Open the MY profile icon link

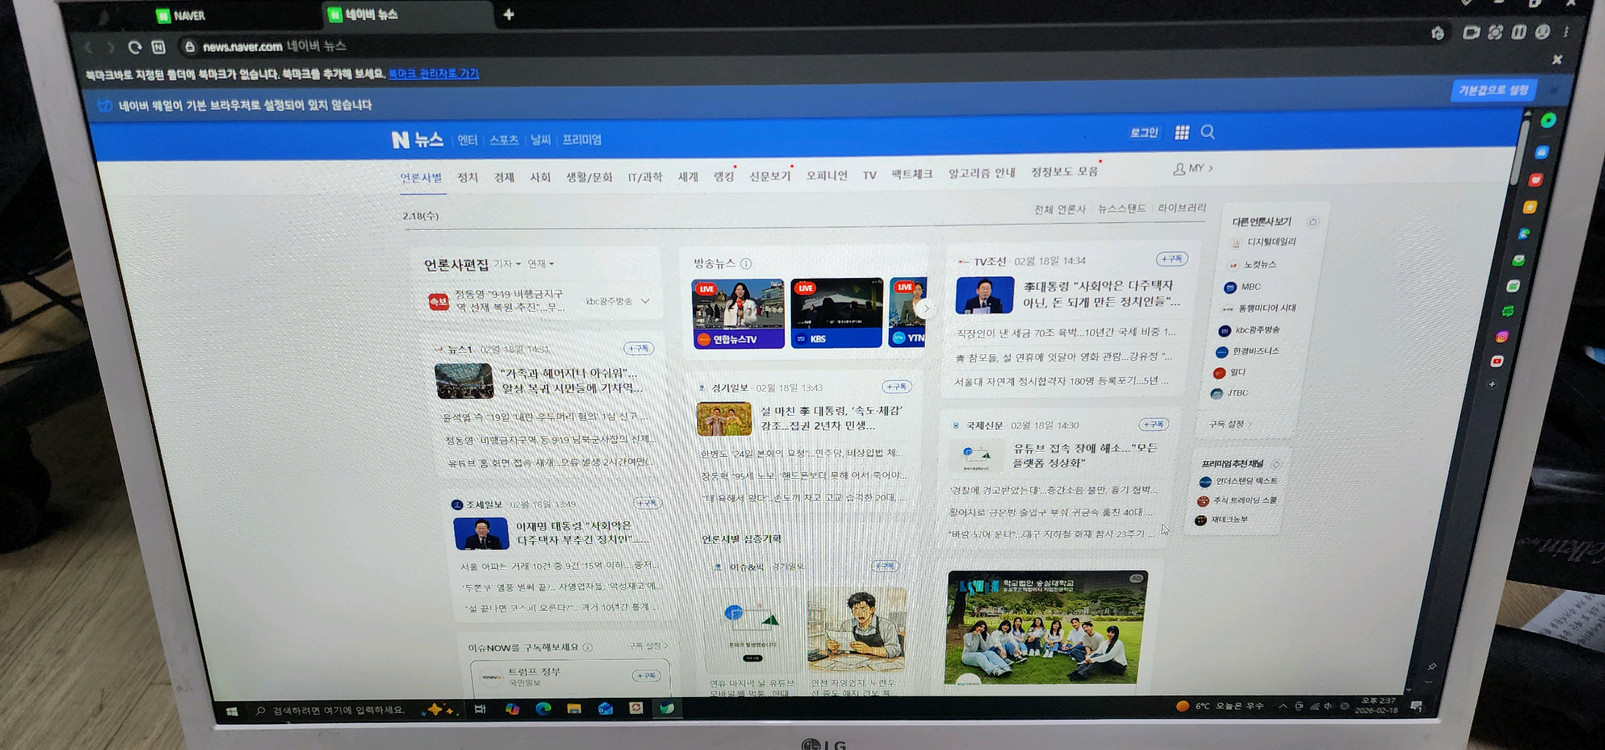[x=1192, y=169]
